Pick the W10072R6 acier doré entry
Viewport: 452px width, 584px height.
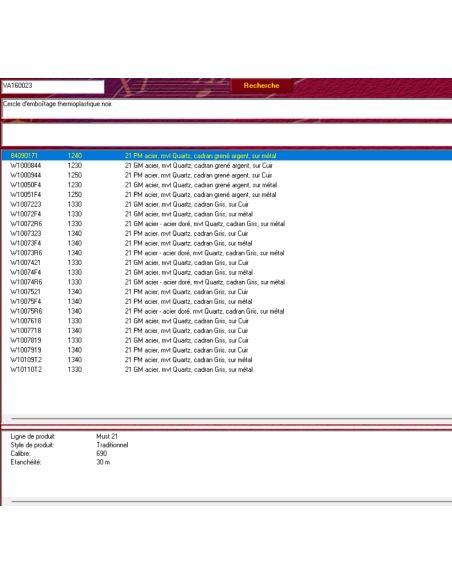coord(227,223)
